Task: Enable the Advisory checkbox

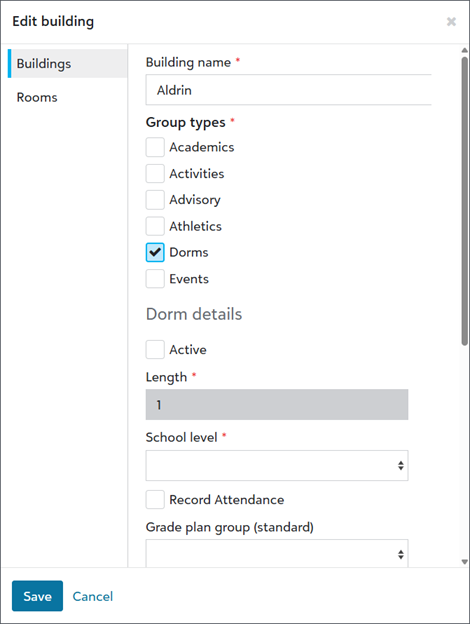Action: point(155,200)
